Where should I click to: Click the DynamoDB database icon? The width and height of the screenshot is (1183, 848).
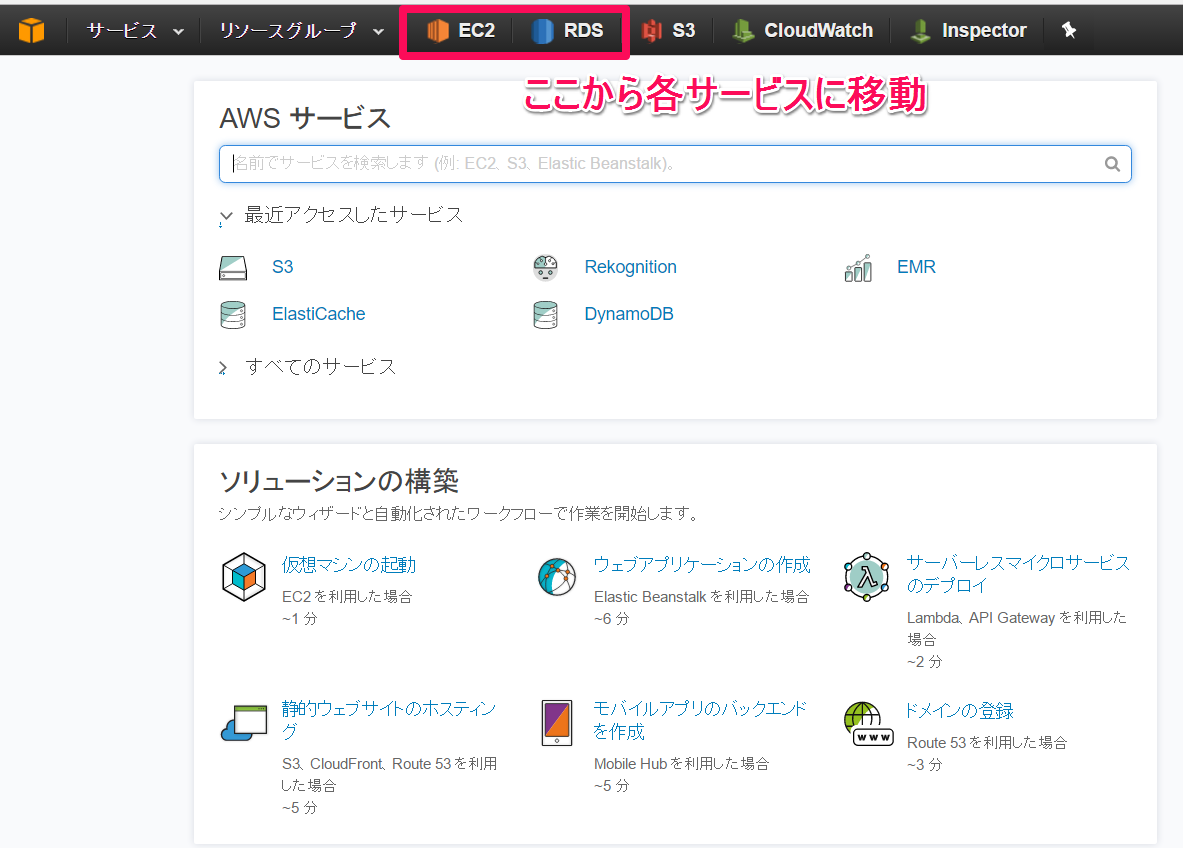point(545,315)
